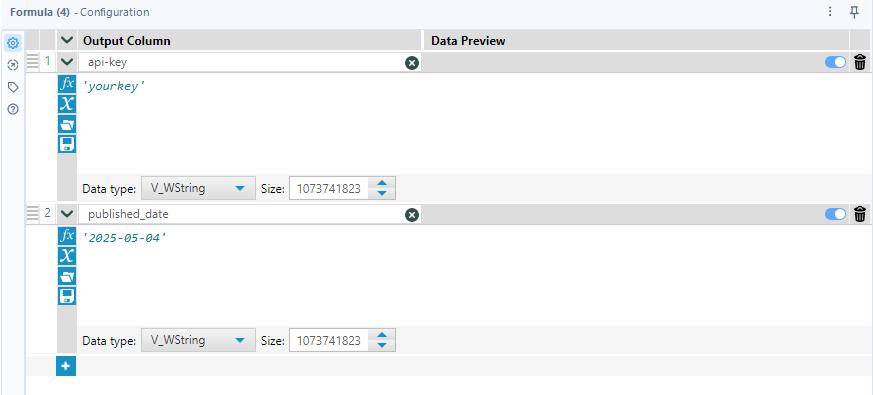
Task: Pin the Configuration window
Action: 854,12
